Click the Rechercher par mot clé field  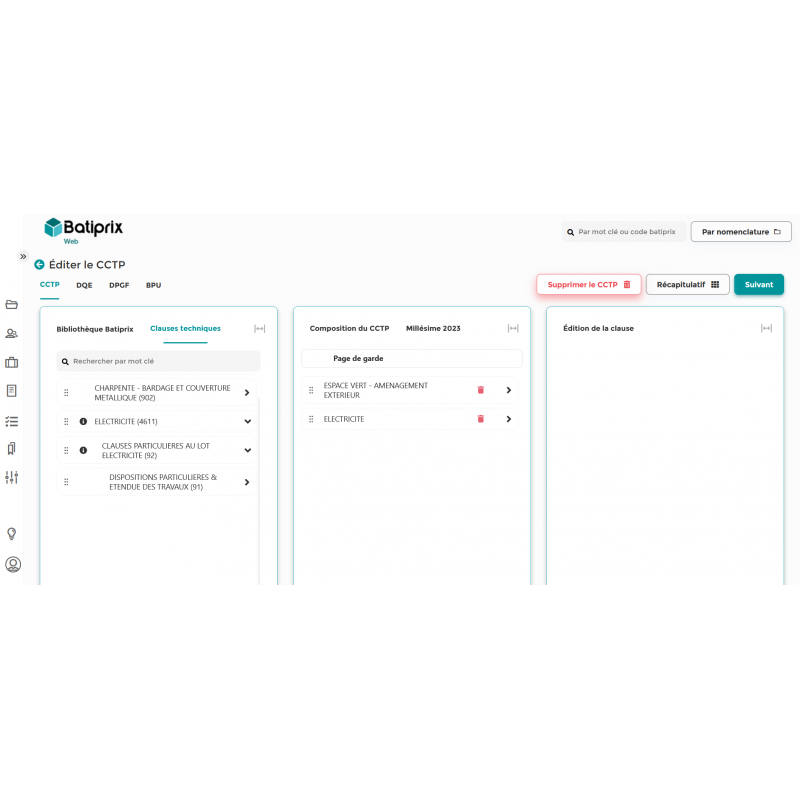(158, 361)
